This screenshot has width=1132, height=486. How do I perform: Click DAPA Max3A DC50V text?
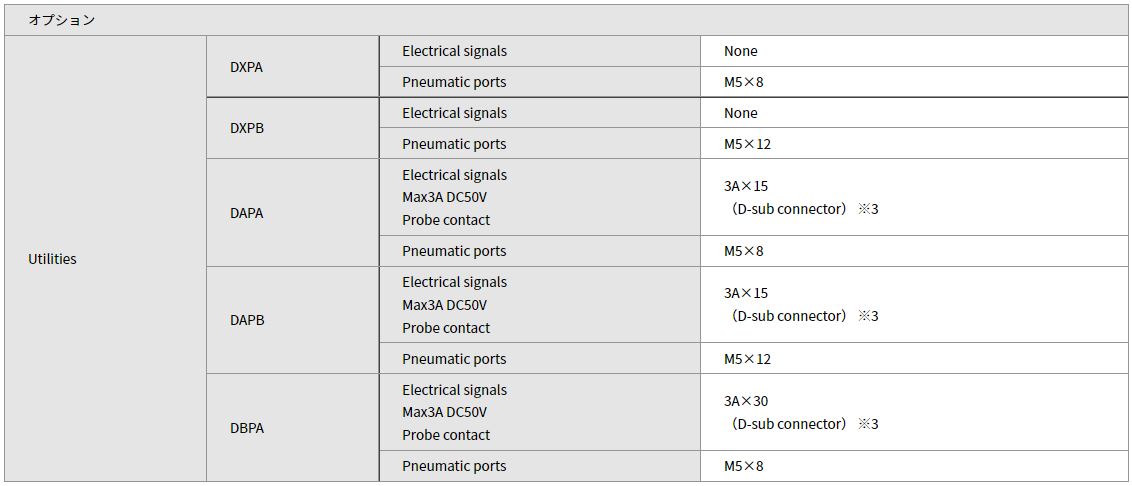[445, 197]
